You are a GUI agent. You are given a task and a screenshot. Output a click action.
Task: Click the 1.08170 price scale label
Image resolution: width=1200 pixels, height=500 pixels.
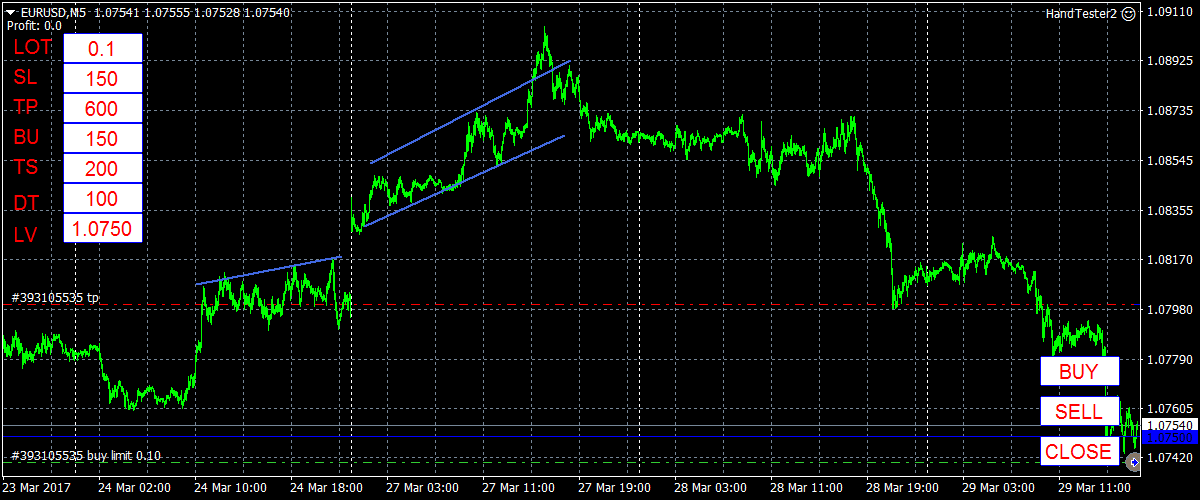[1168, 260]
